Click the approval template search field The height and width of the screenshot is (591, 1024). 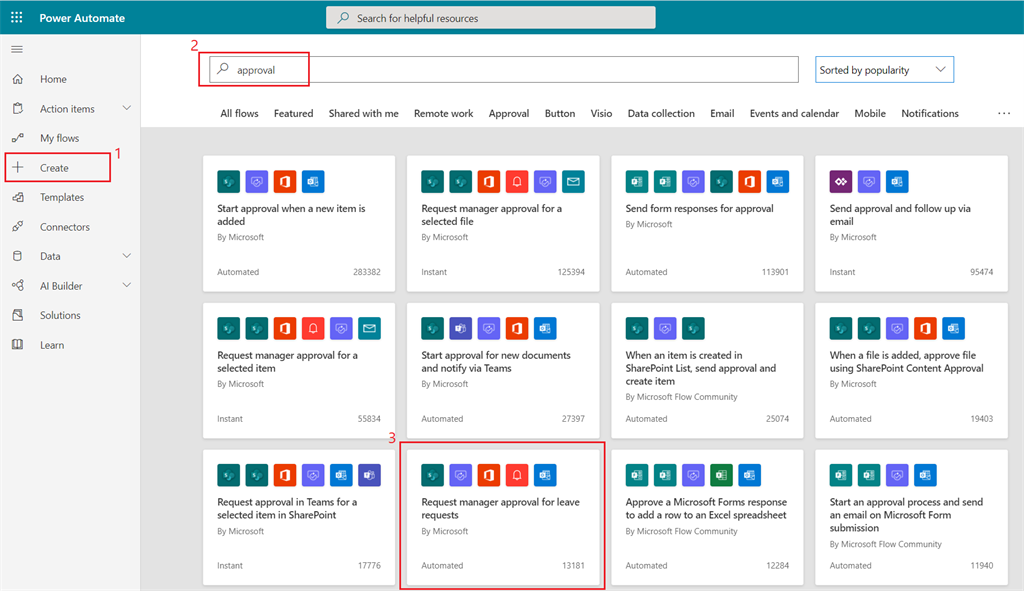(x=504, y=69)
